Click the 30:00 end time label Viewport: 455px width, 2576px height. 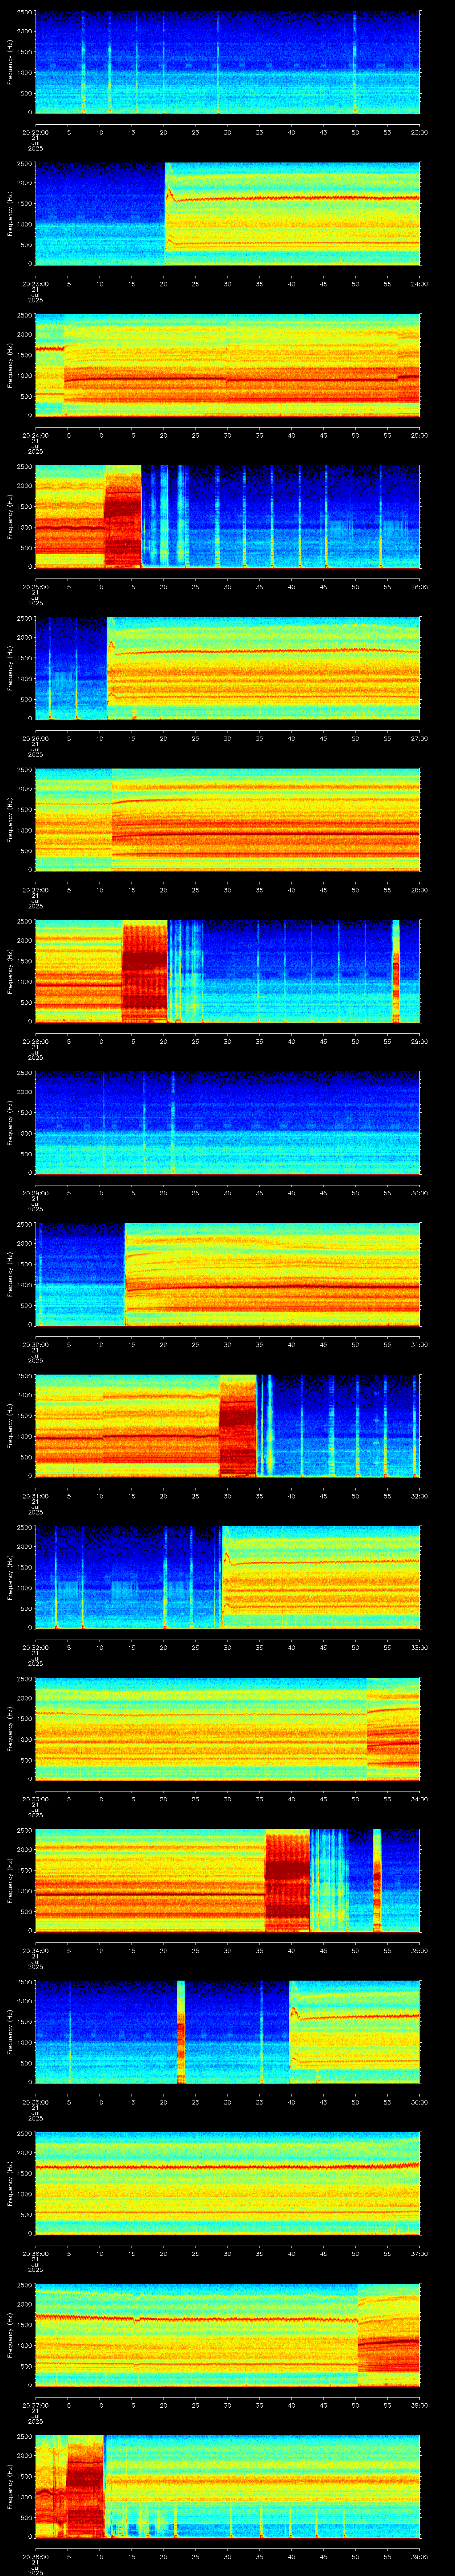pos(419,1193)
